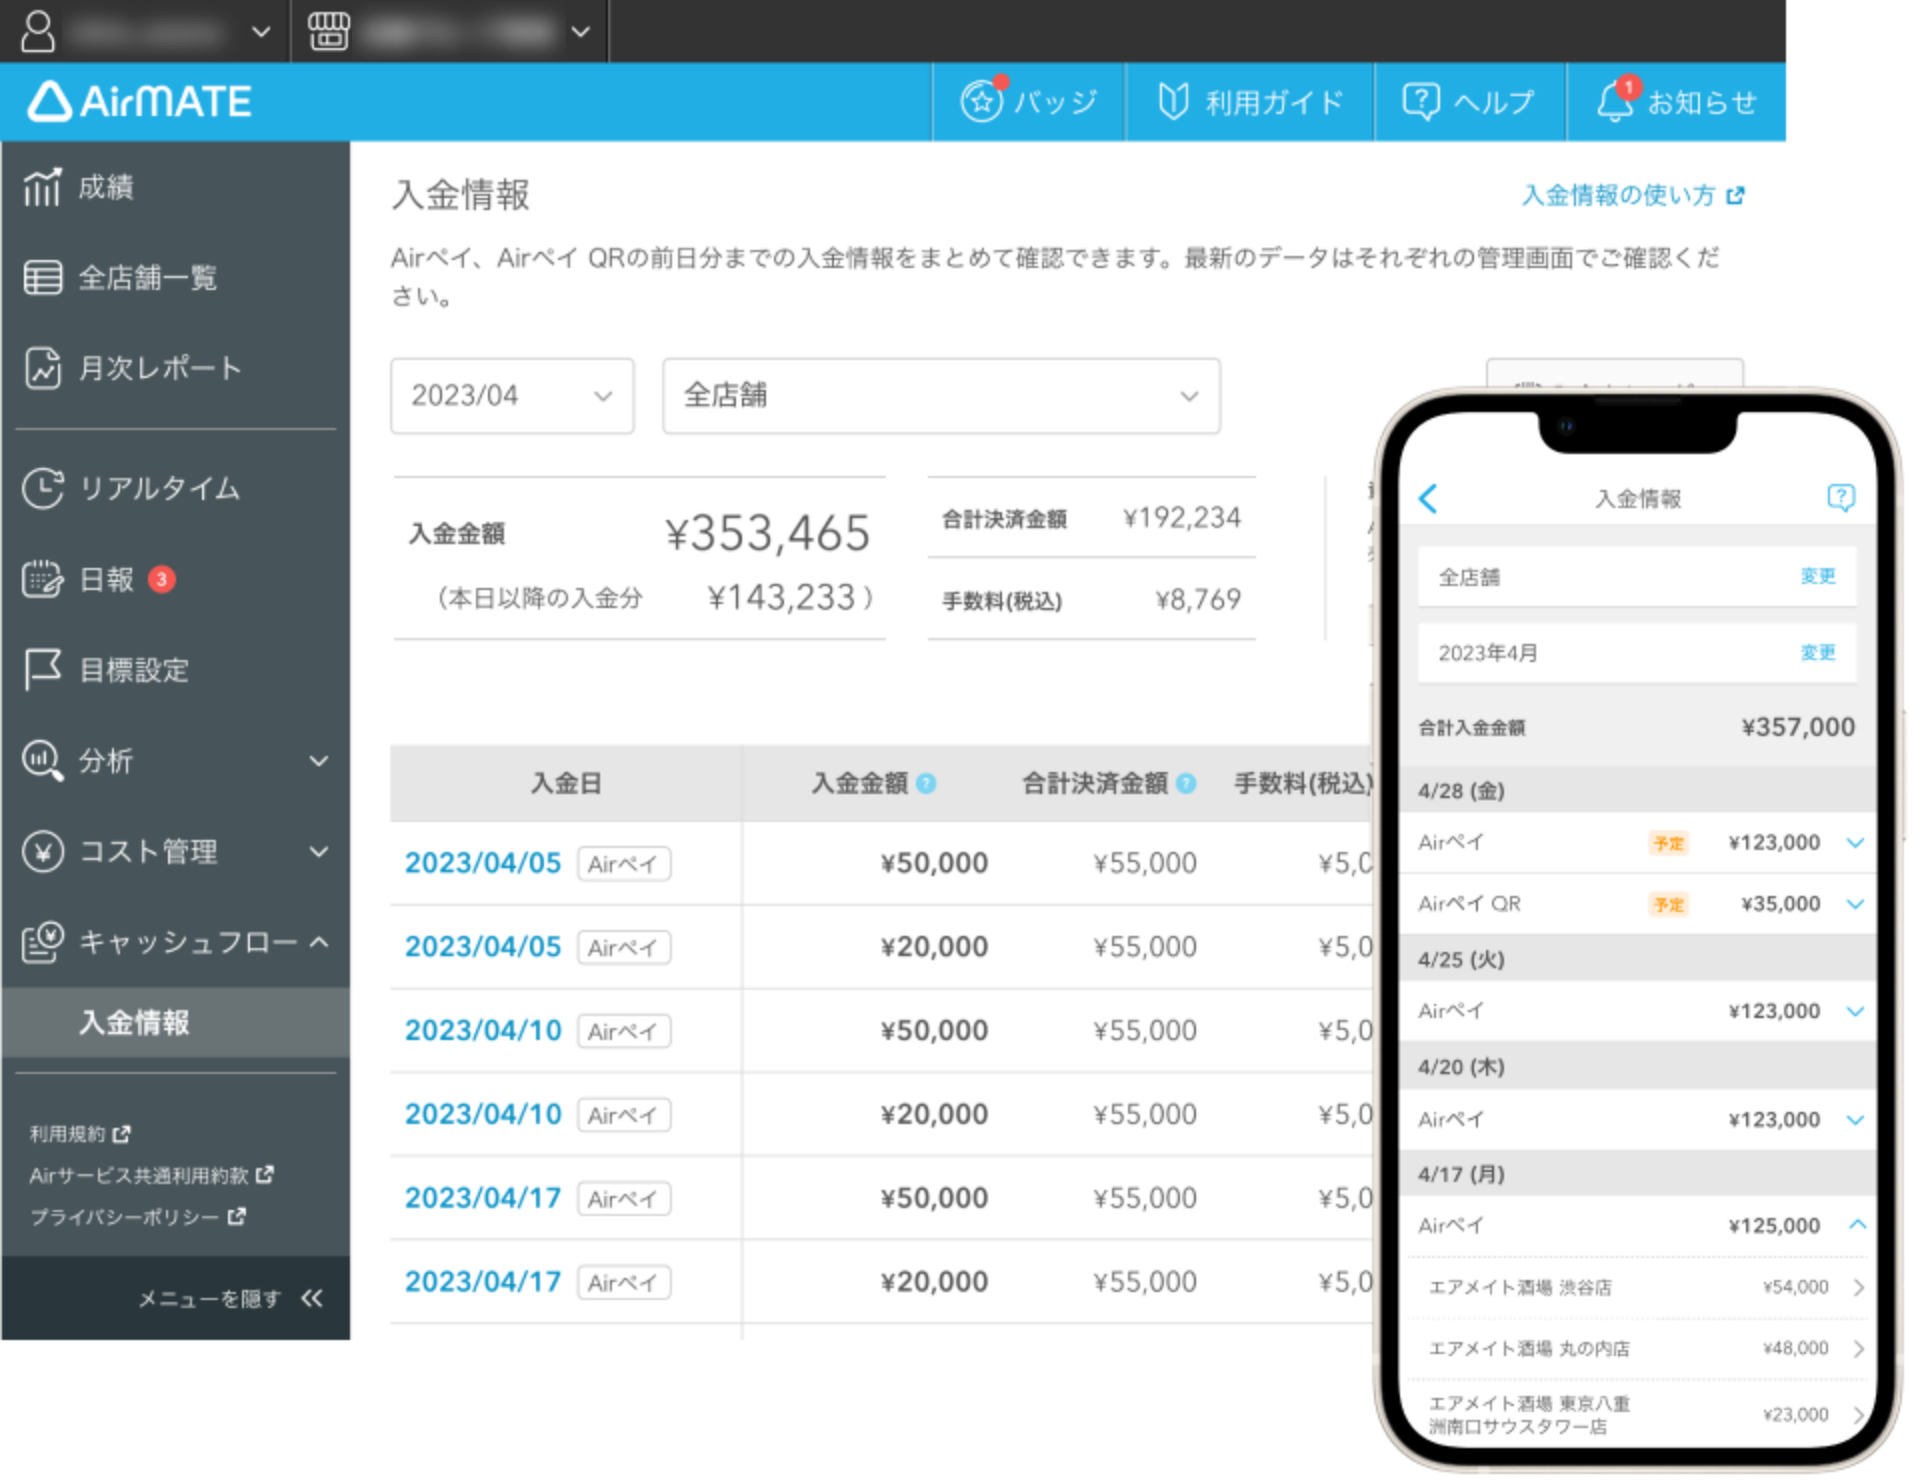Open the store name dropdown arrow in top bar
This screenshot has width=1924, height=1482.
pos(581,32)
